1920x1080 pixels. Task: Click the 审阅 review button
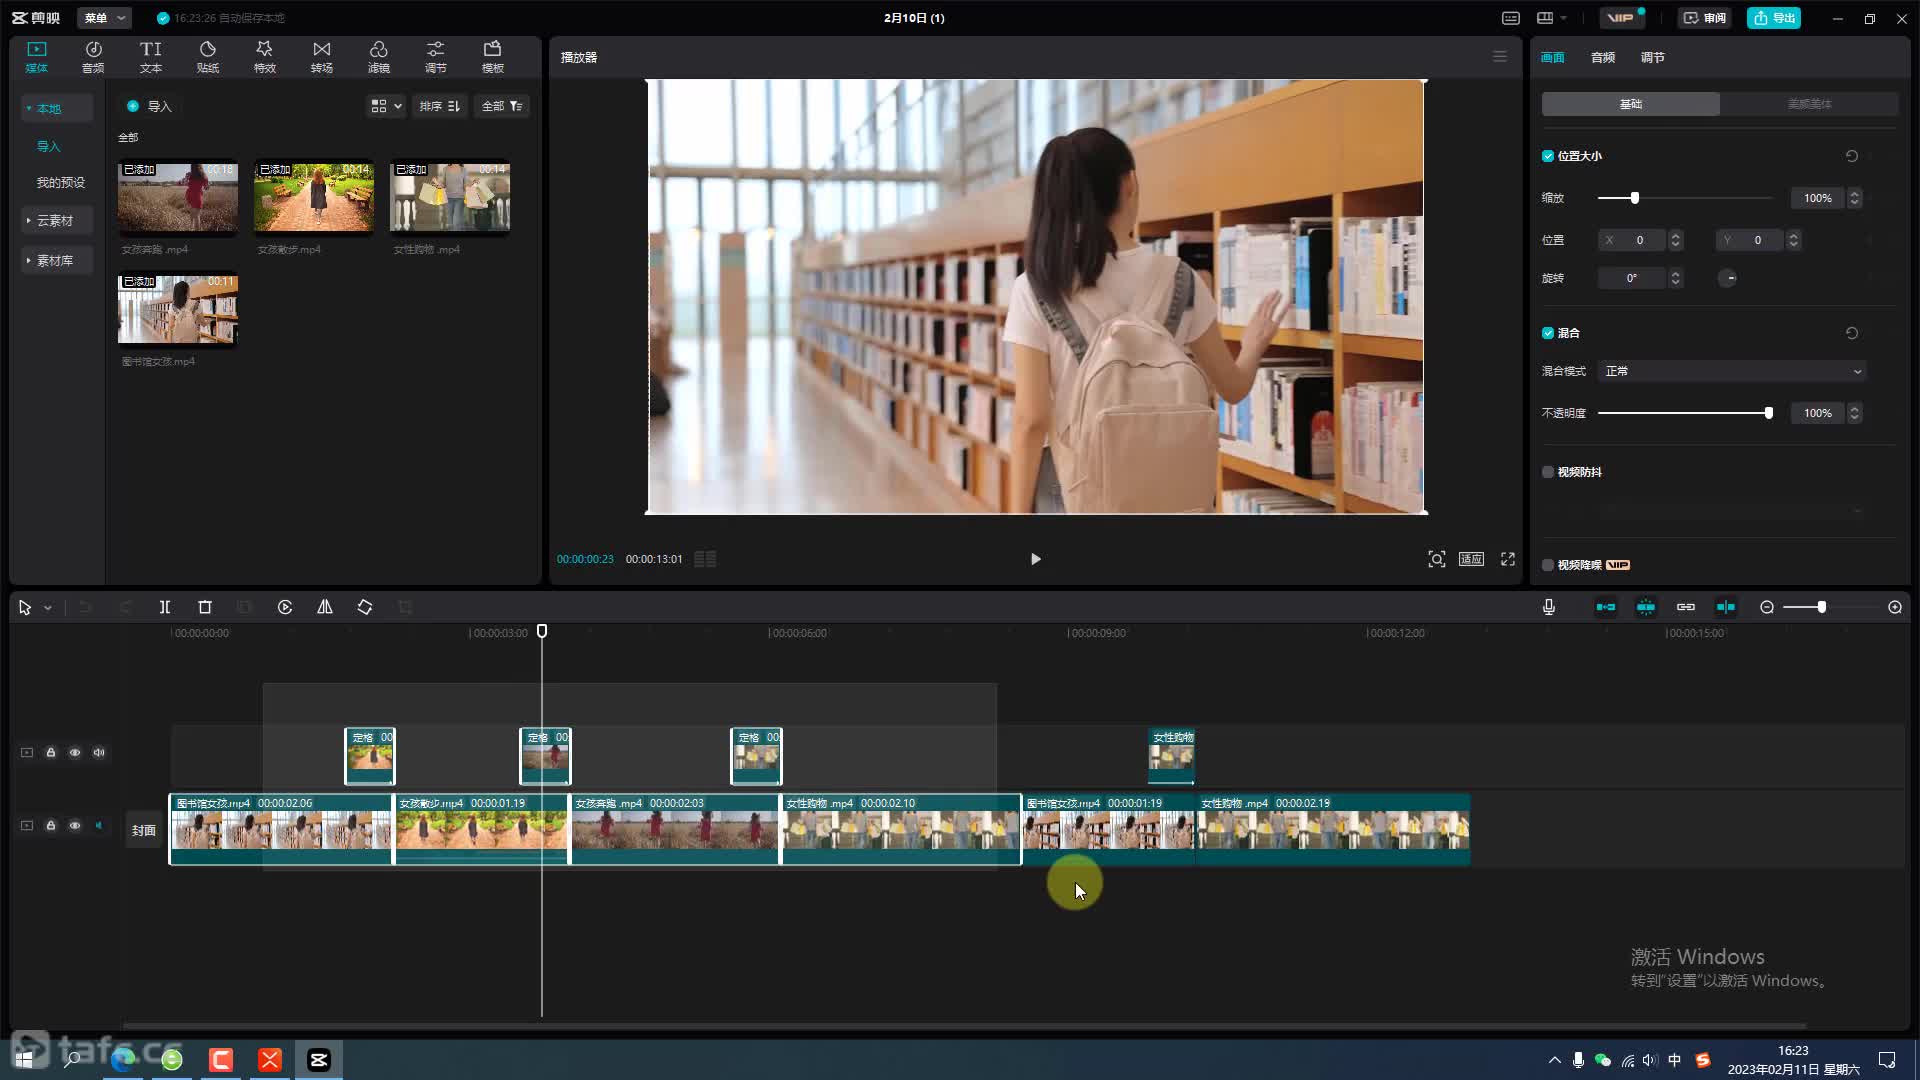coord(1705,18)
